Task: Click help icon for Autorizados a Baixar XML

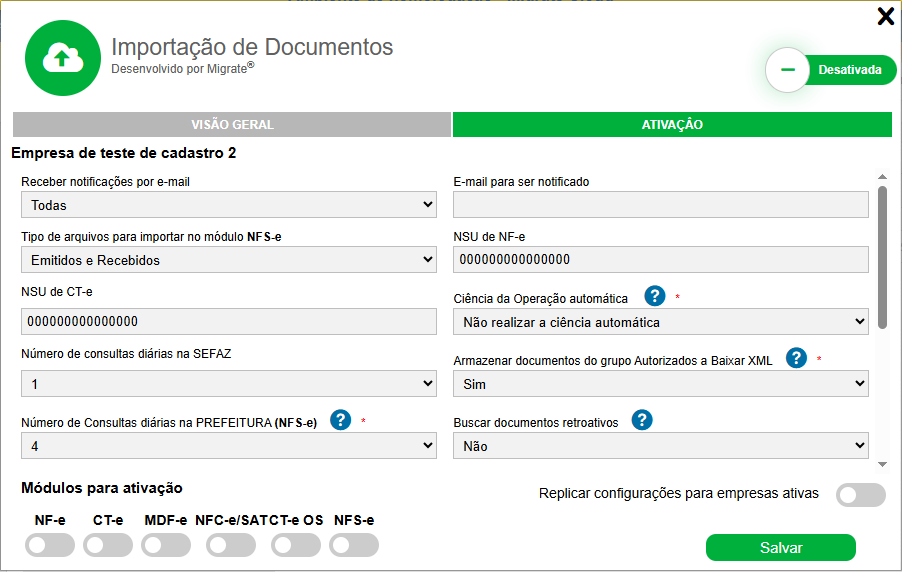Action: (x=796, y=358)
